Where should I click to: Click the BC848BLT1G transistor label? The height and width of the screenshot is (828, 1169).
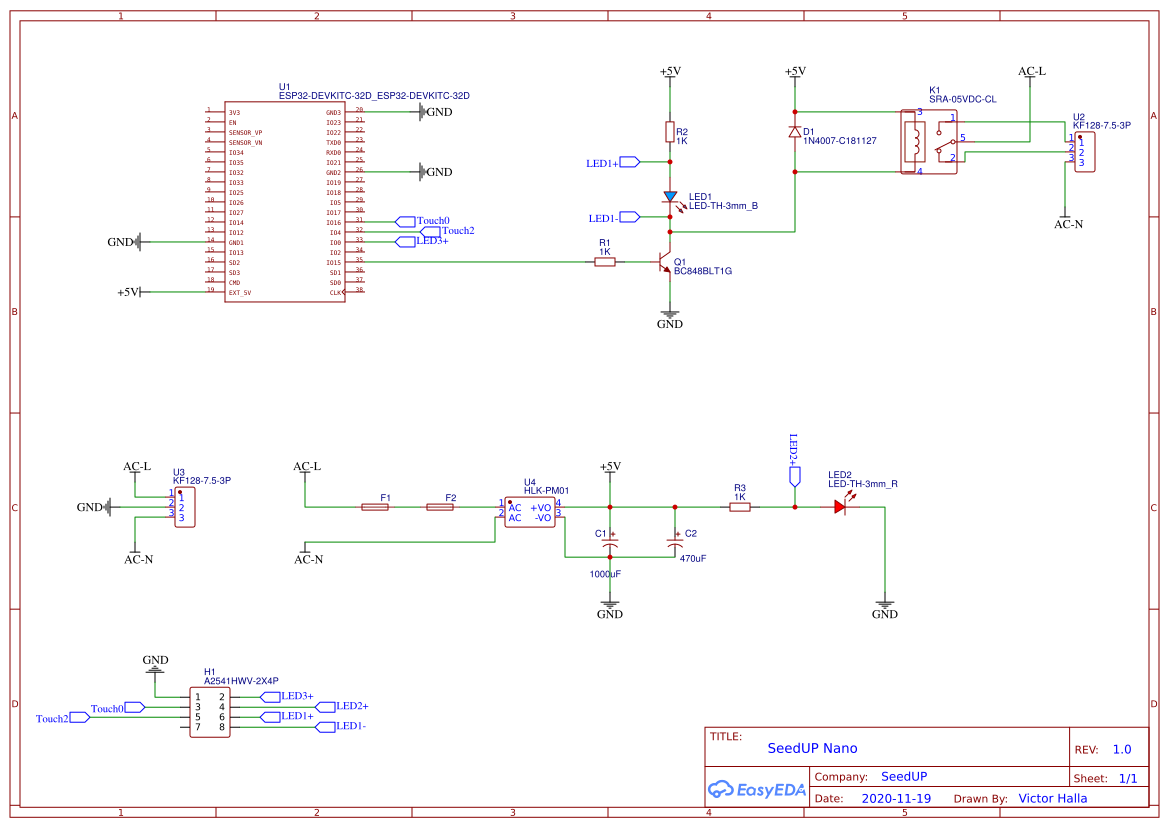[x=703, y=271]
